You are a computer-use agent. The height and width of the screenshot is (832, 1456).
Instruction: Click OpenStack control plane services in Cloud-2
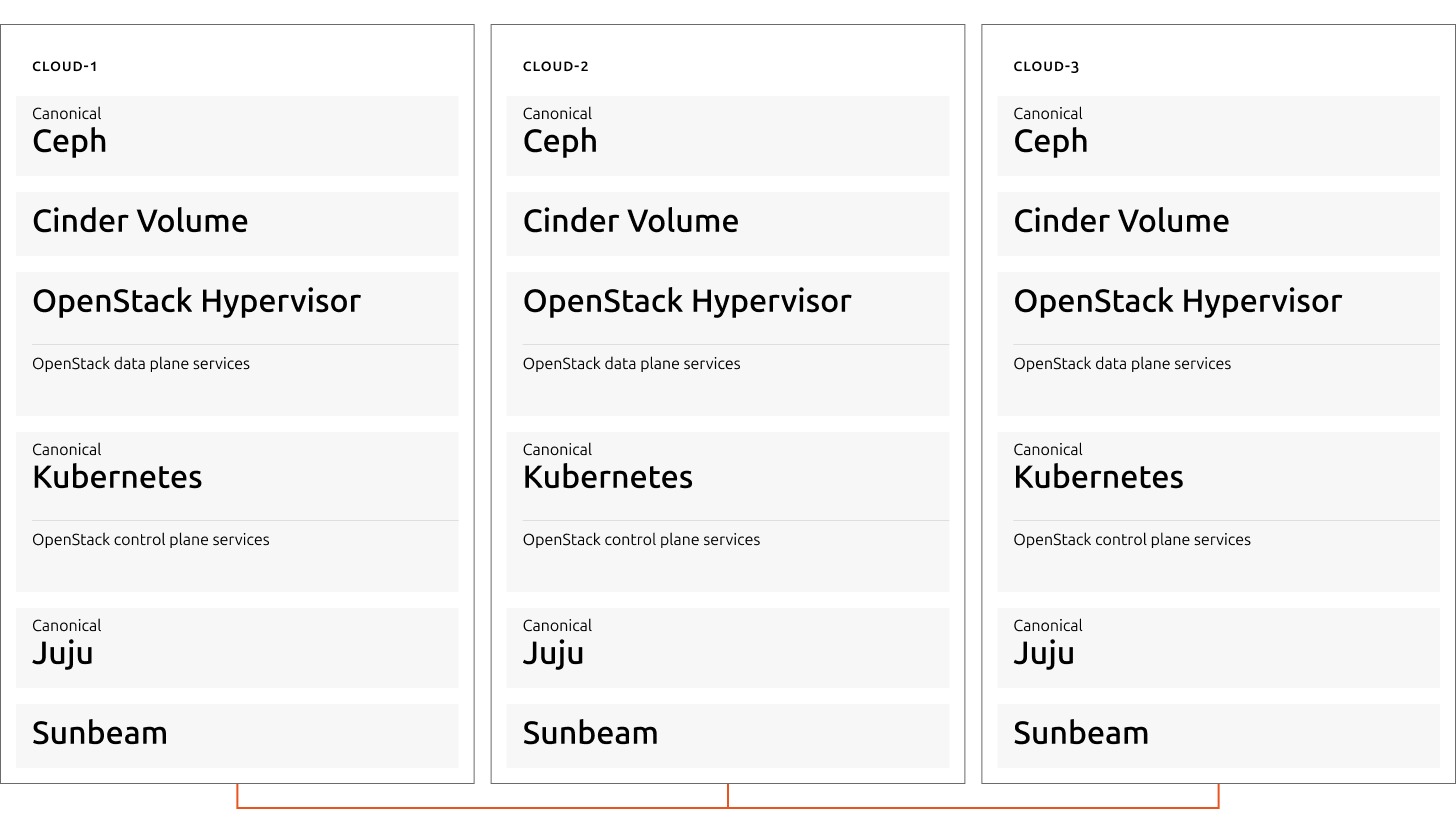tap(641, 540)
